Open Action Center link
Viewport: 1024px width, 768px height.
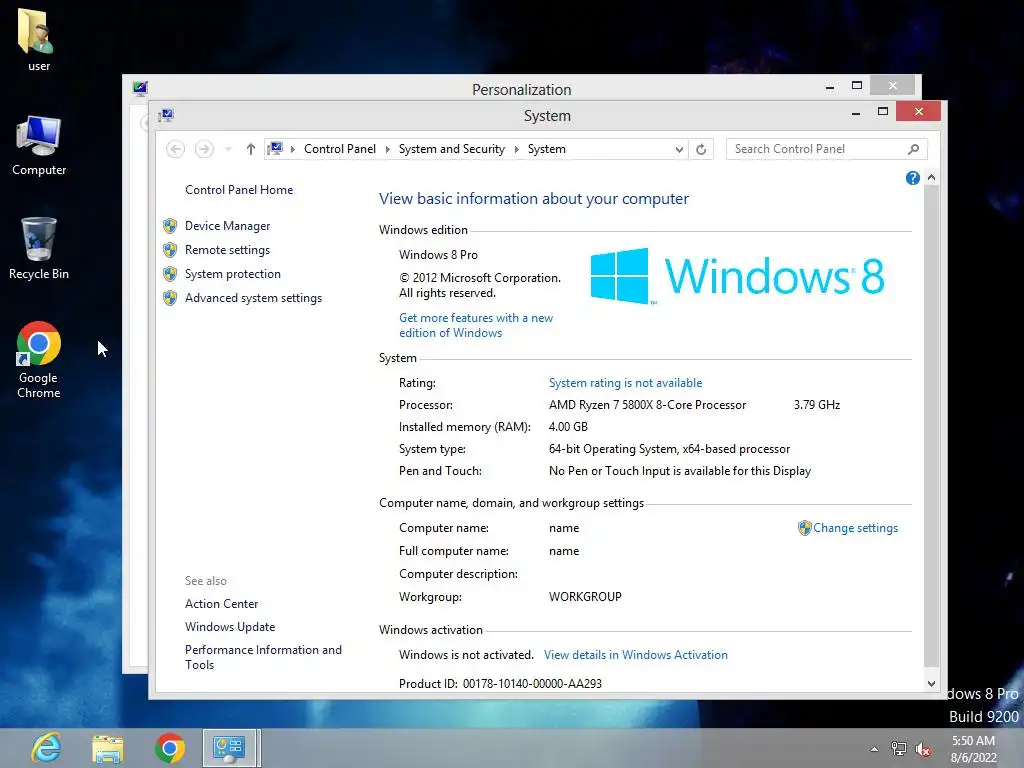pos(221,604)
